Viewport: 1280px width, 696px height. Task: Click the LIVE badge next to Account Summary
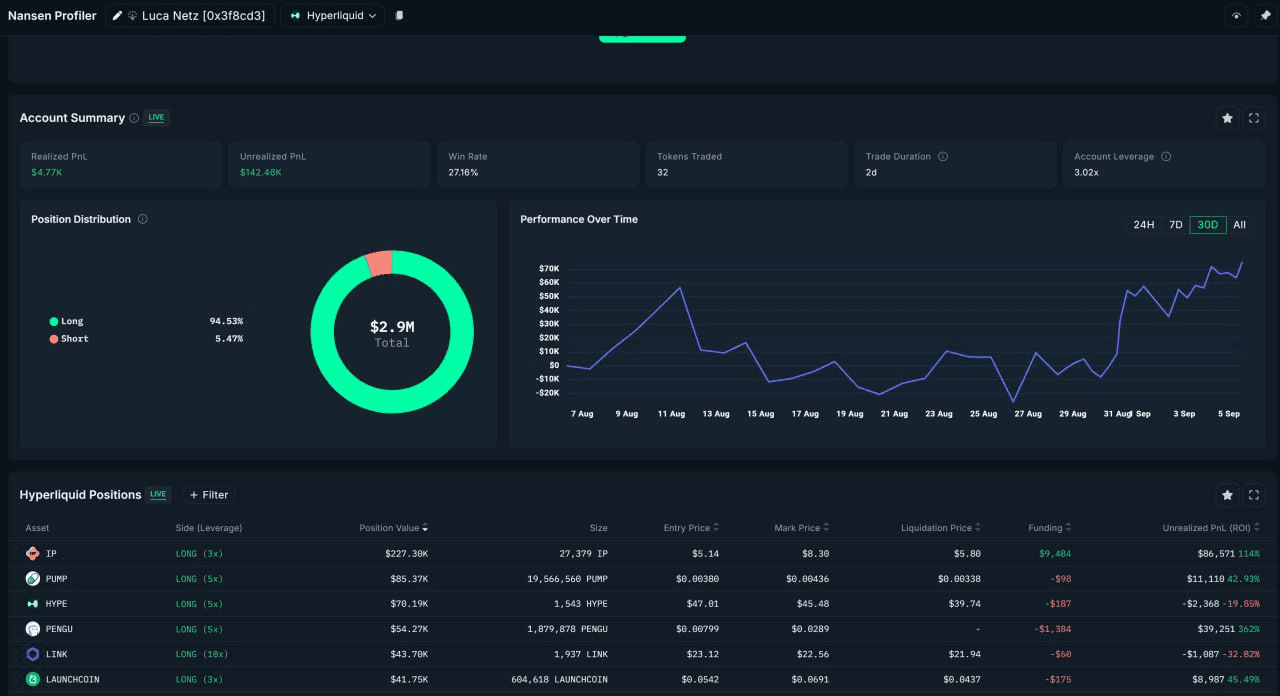click(x=156, y=118)
